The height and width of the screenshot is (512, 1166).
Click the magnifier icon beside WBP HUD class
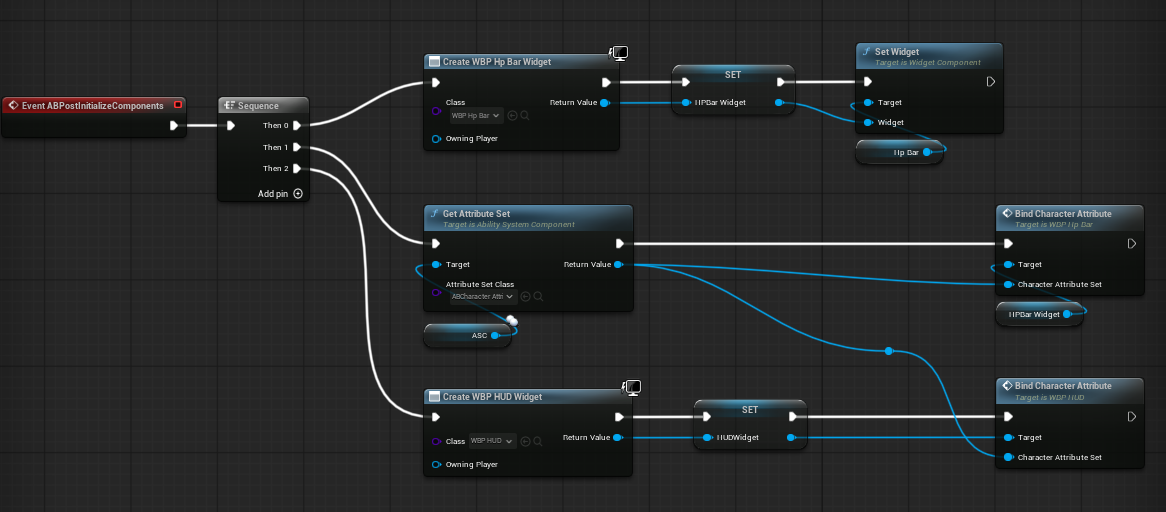point(538,441)
